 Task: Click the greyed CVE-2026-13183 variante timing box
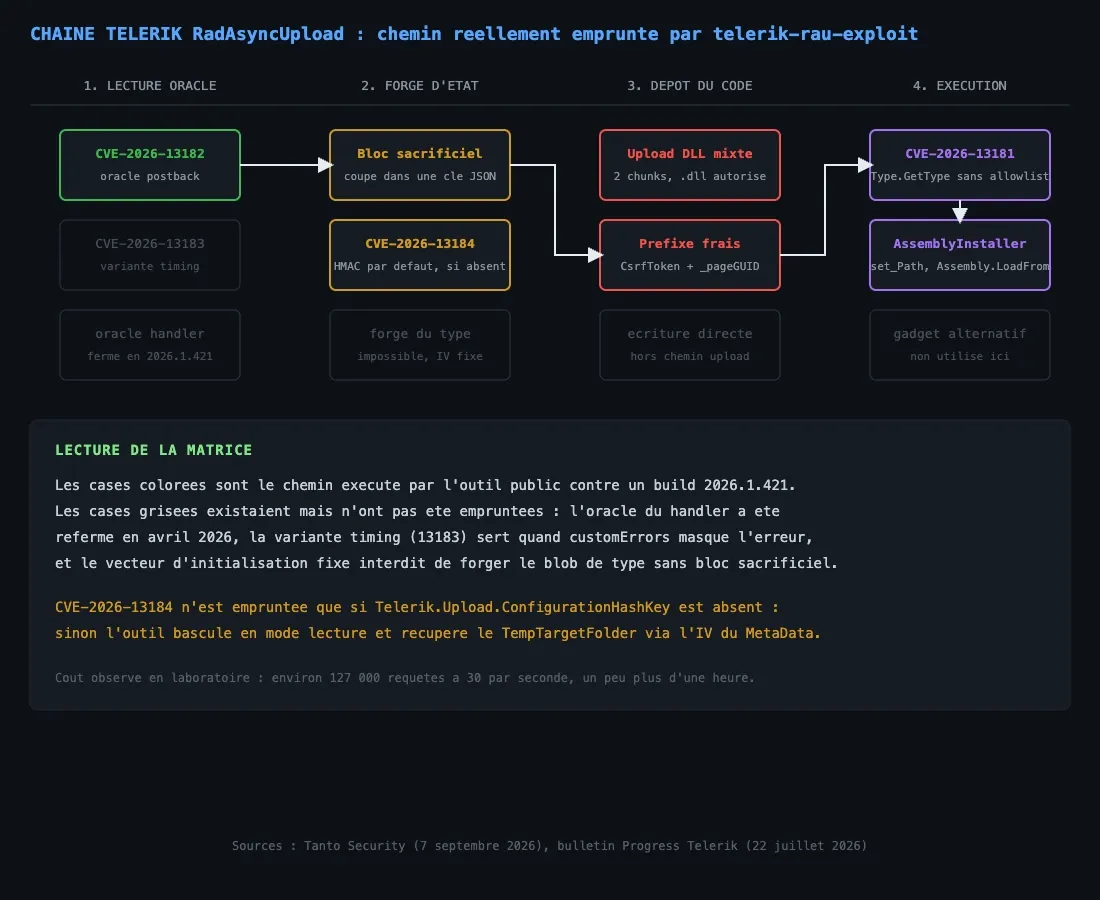(x=150, y=255)
